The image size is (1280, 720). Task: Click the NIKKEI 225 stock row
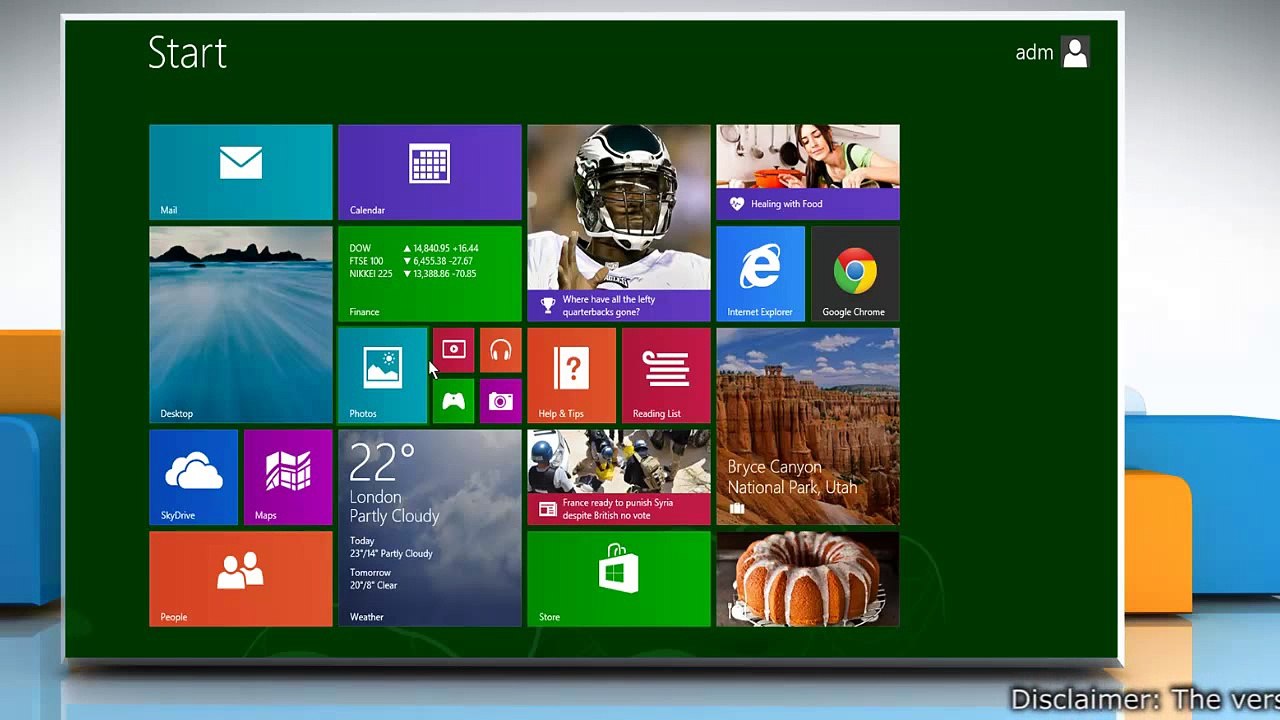pos(413,274)
